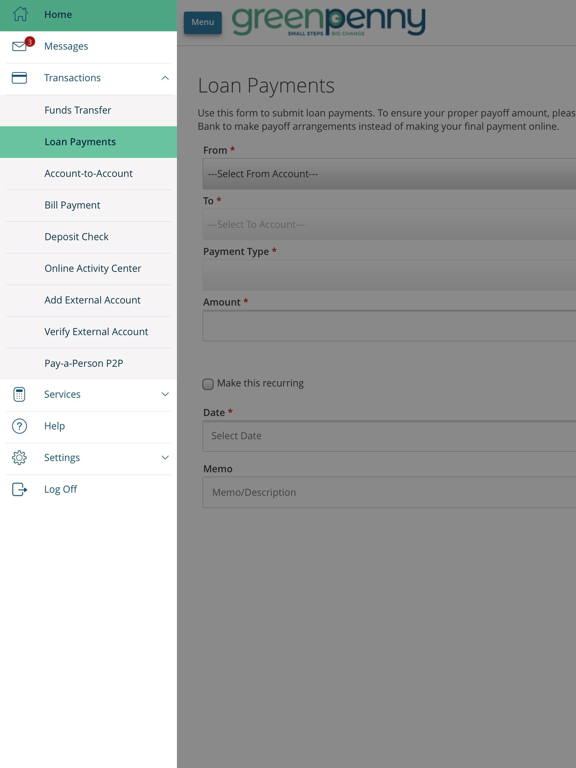Image resolution: width=576 pixels, height=768 pixels.
Task: Click the Memo/Description input field
Action: click(x=389, y=492)
